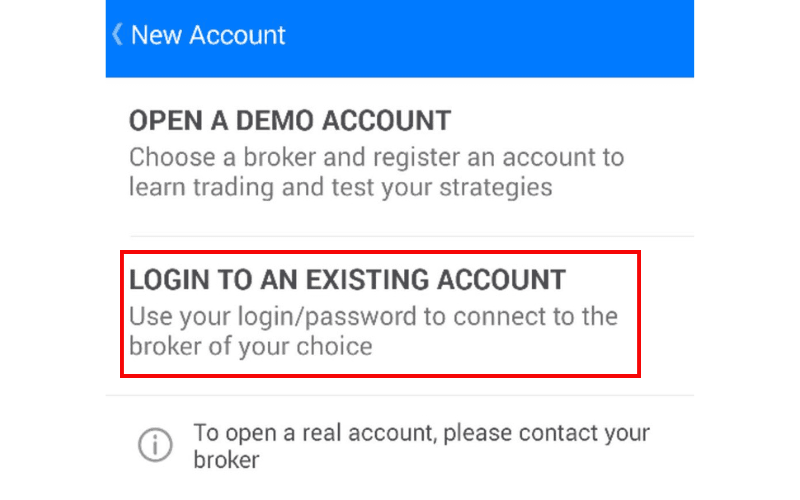Click the circled info icon
Viewport: 800px width, 500px height.
click(155, 446)
